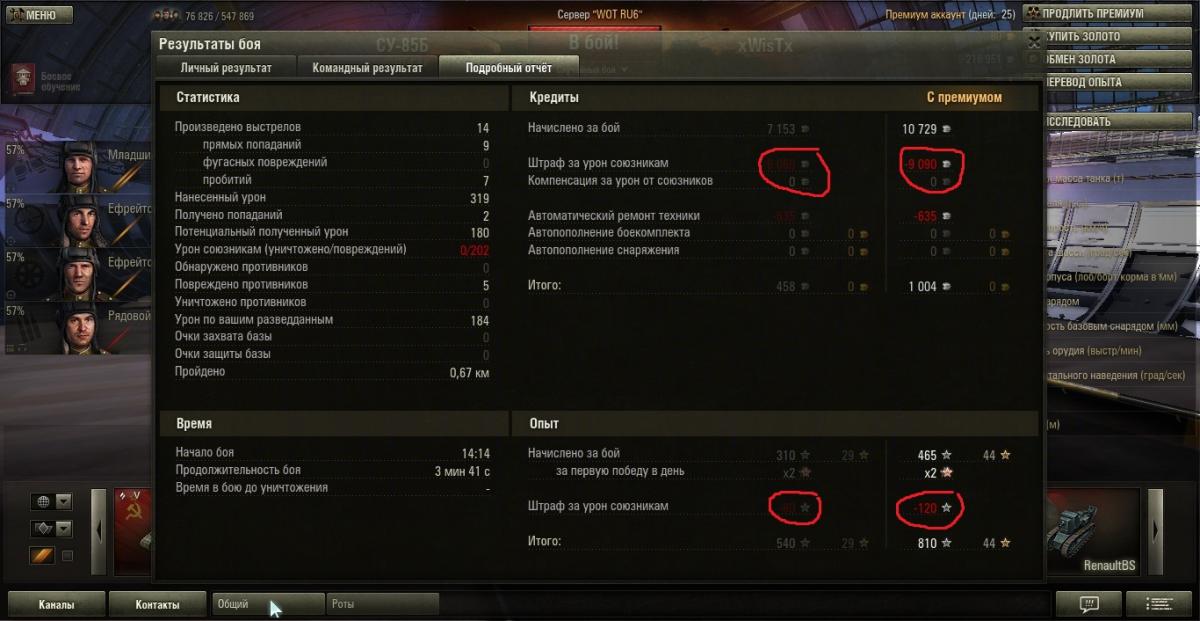The image size is (1200, 621).
Task: Click the Каналы button
Action: (56, 604)
